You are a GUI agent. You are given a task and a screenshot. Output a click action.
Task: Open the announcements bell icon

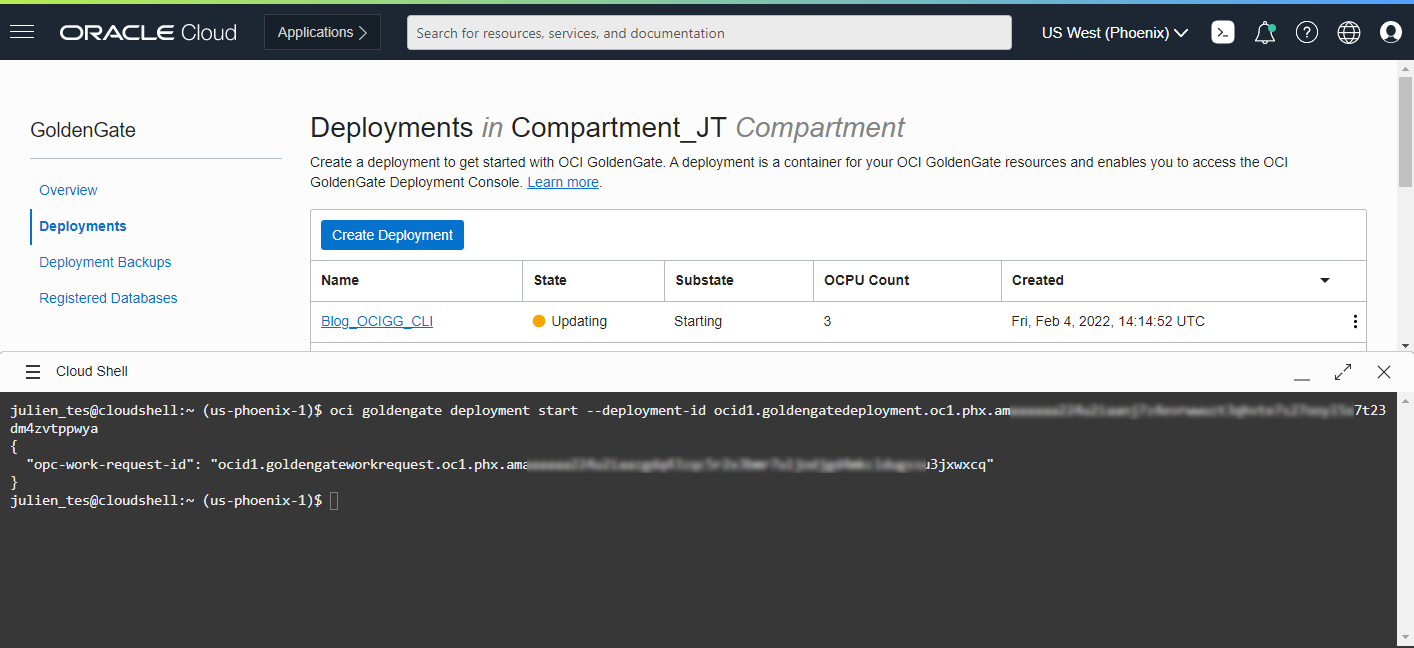[x=1265, y=32]
